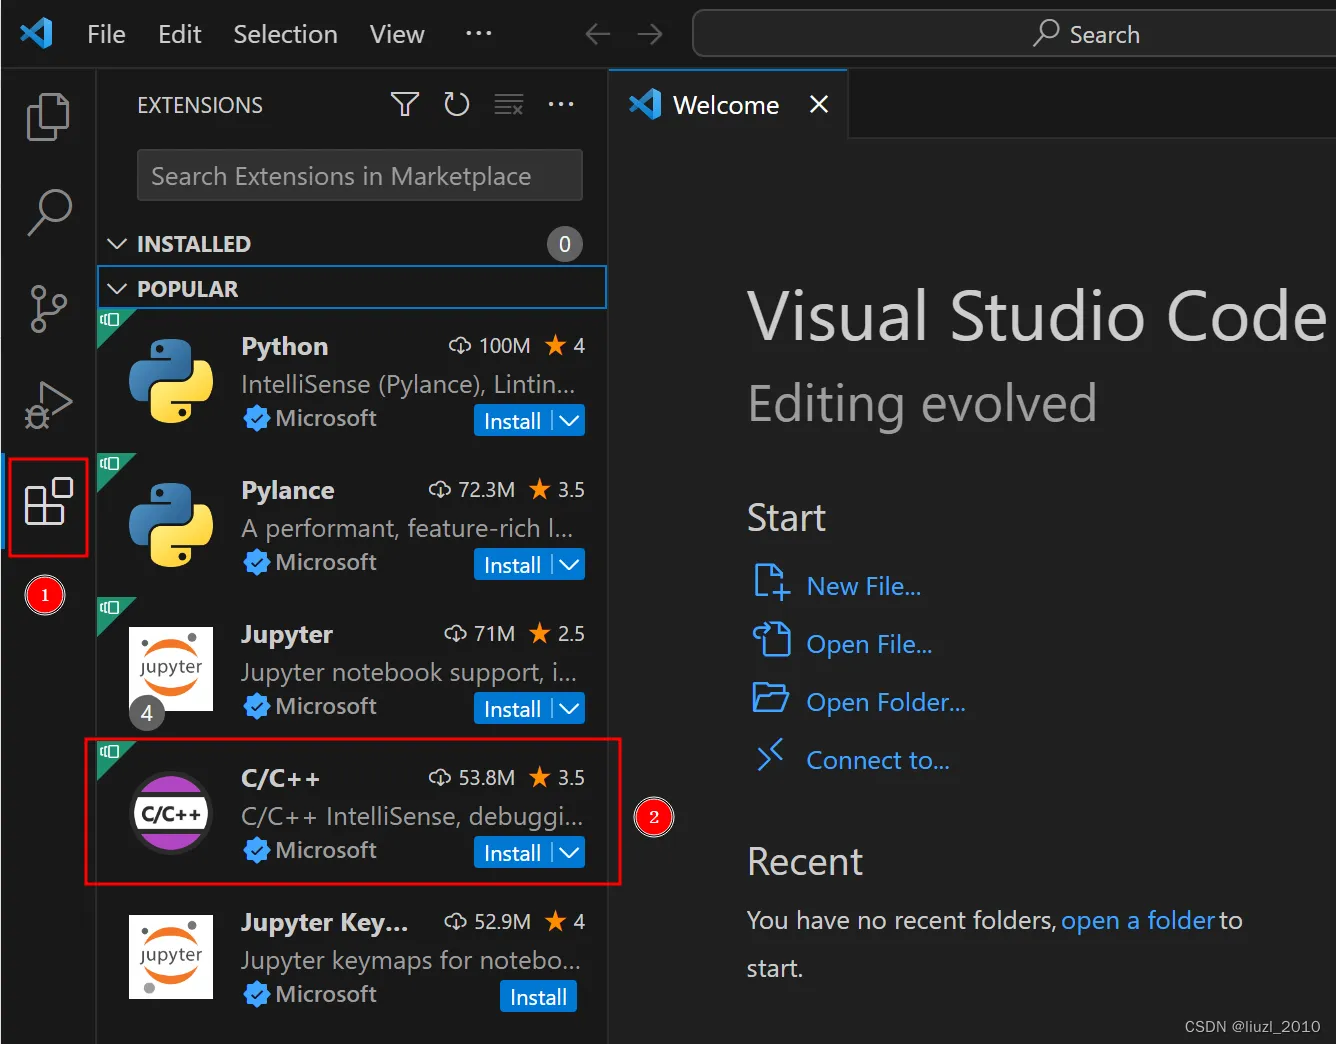Open the Search view in activity bar
Image resolution: width=1336 pixels, height=1044 pixels.
(48, 212)
